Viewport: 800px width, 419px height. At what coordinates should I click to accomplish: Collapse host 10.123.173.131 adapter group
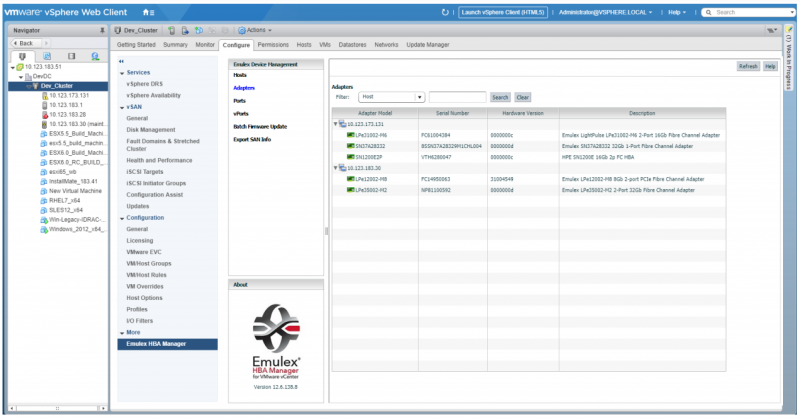point(335,124)
